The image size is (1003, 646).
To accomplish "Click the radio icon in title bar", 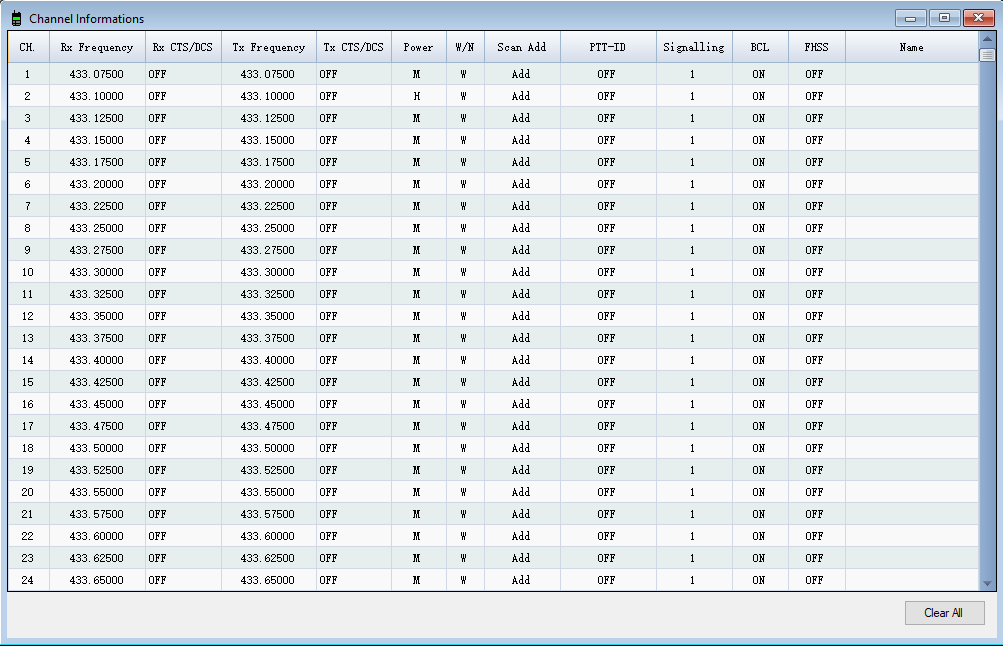I will (x=16, y=18).
